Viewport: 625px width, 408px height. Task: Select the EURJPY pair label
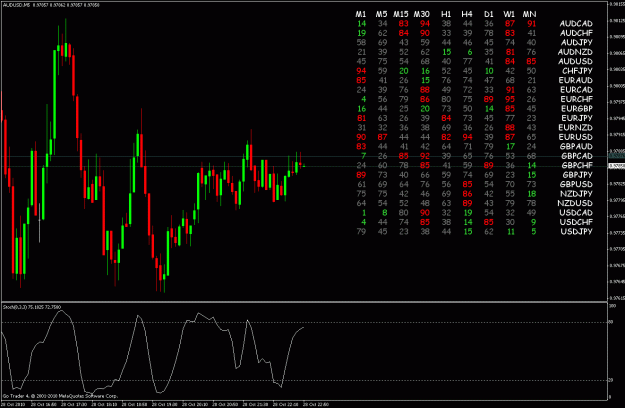[577, 118]
